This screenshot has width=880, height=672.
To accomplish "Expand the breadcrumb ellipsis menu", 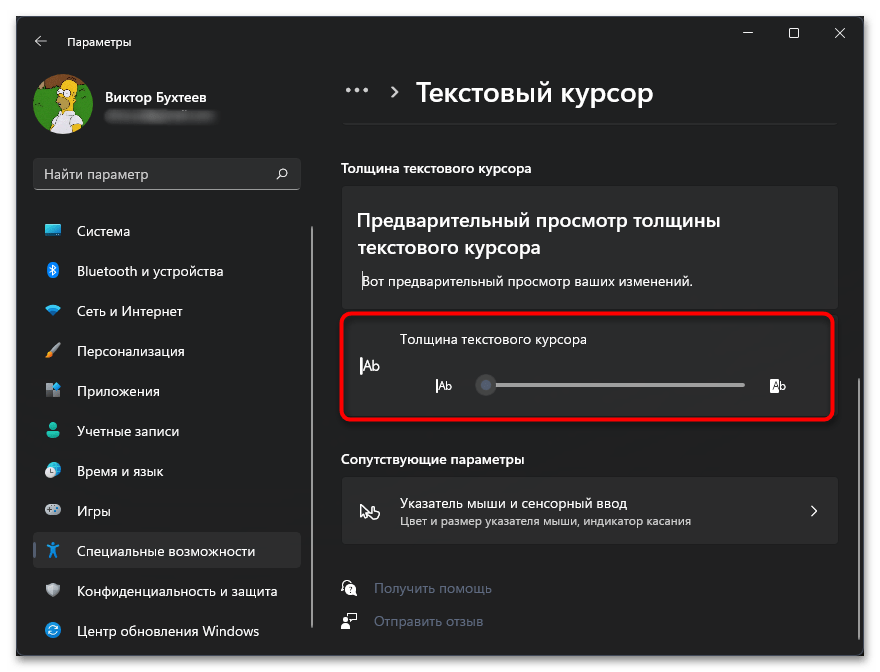I will [357, 91].
